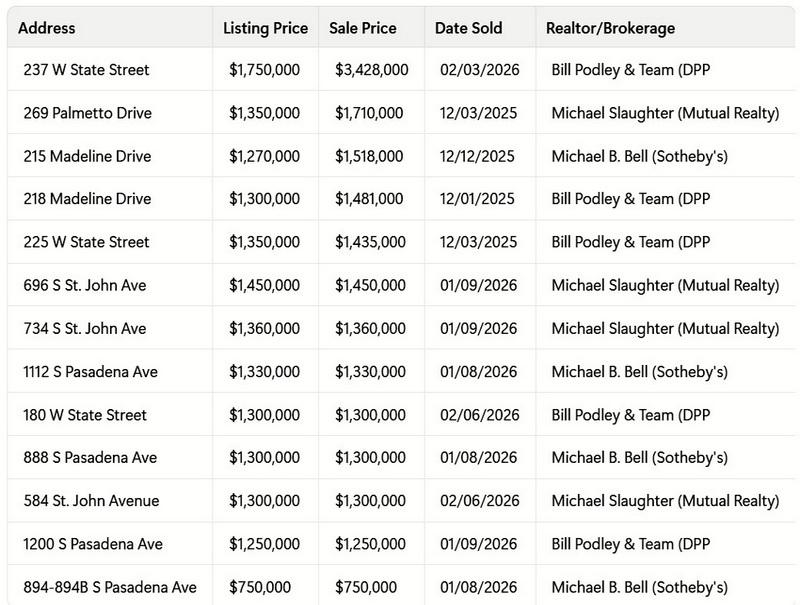Click the $3,428,000 sale price cell
Image resolution: width=800 pixels, height=605 pixels.
371,70
